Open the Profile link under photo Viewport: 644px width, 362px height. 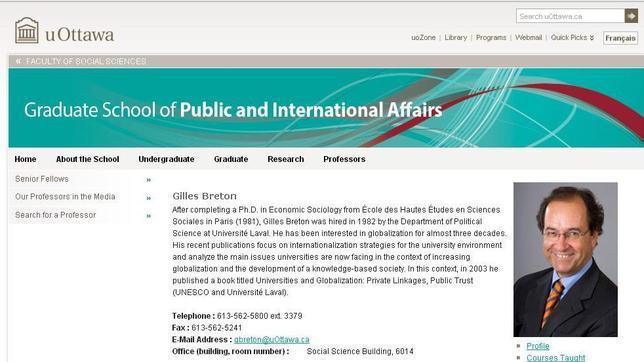(x=538, y=346)
